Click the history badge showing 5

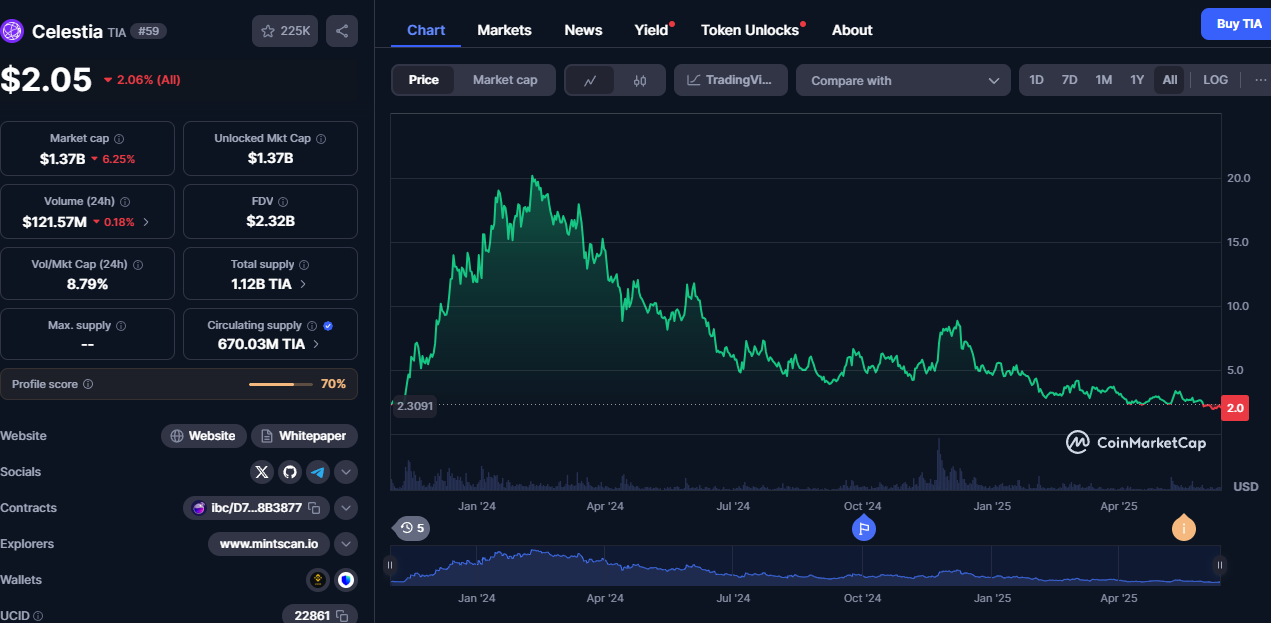coord(411,528)
